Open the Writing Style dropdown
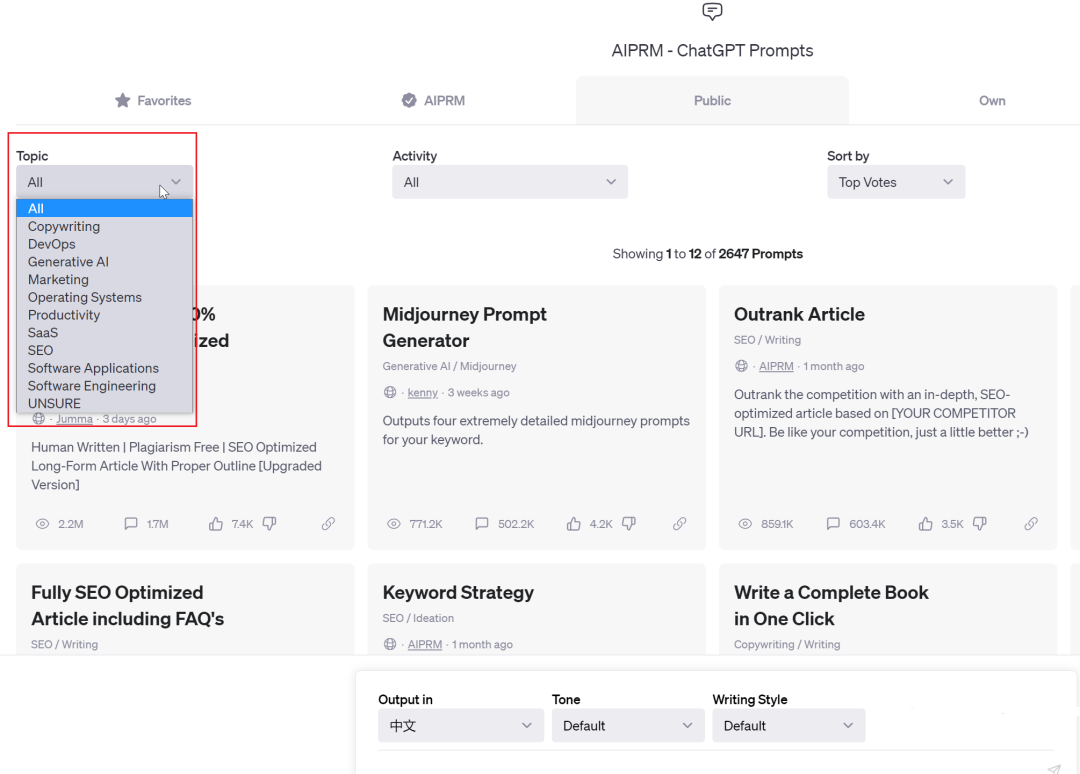The height and width of the screenshot is (774, 1080). click(x=789, y=725)
